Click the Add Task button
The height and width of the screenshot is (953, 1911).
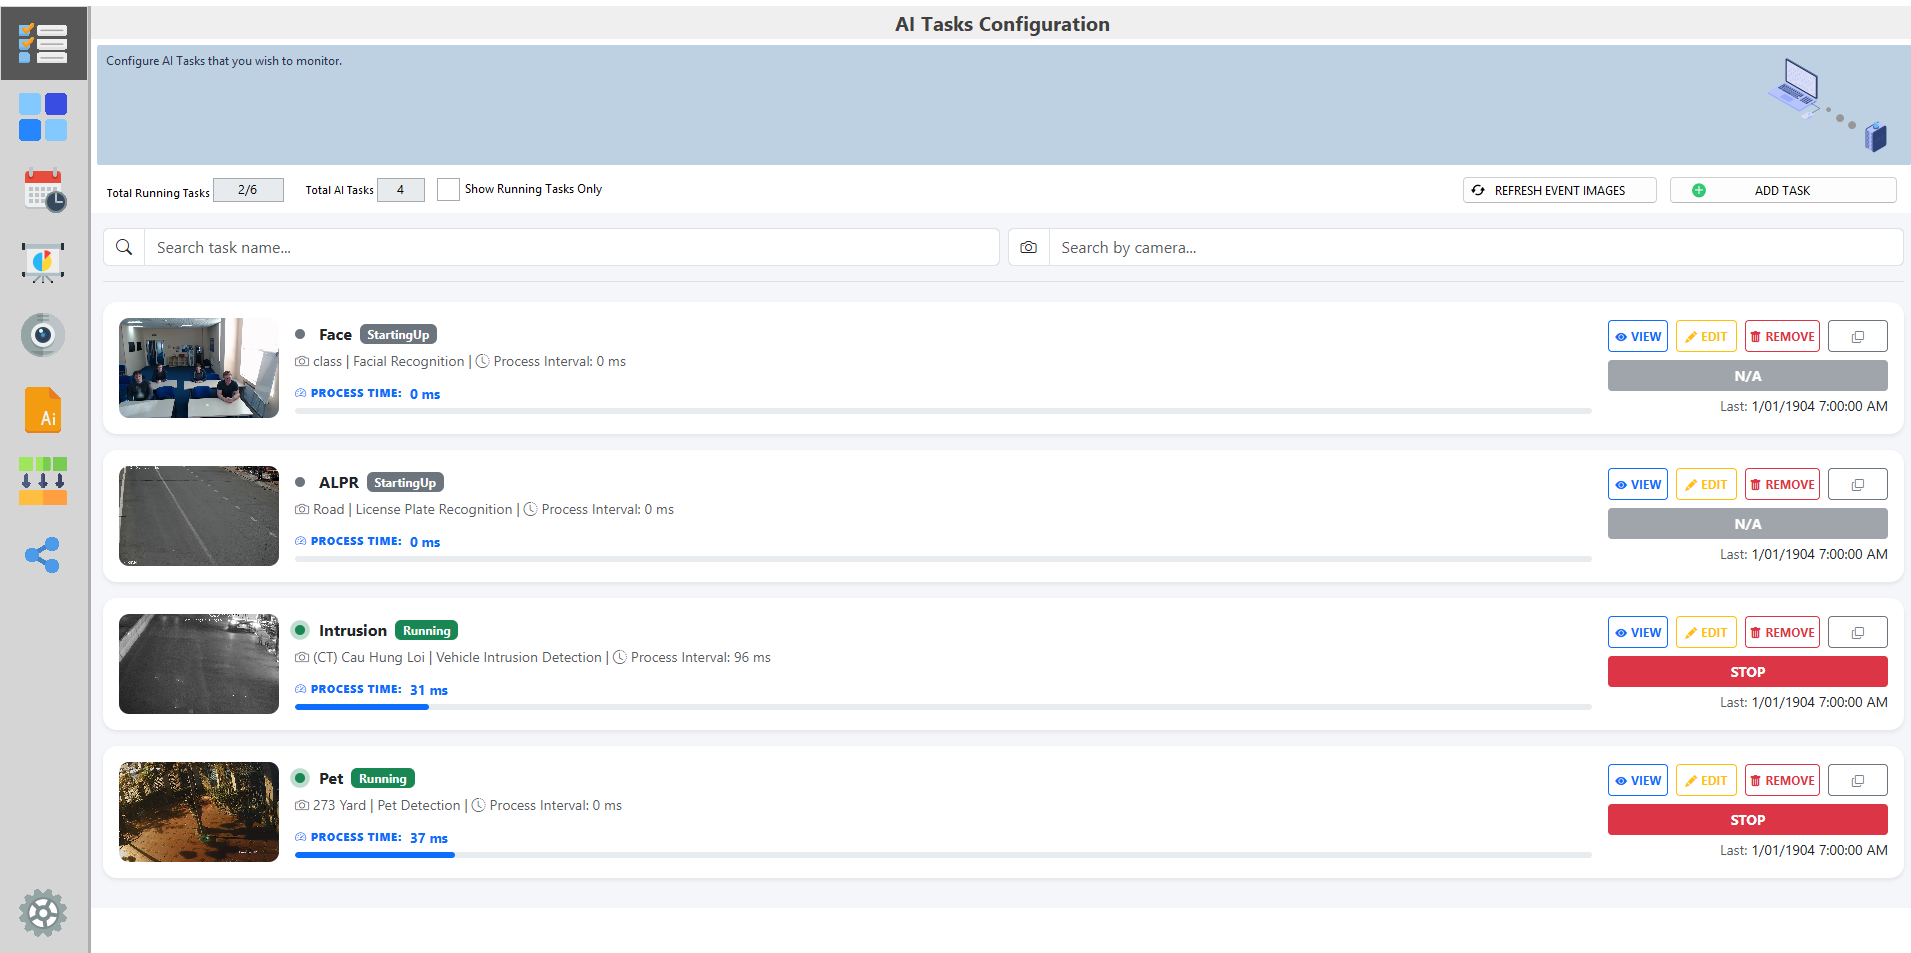(1782, 190)
